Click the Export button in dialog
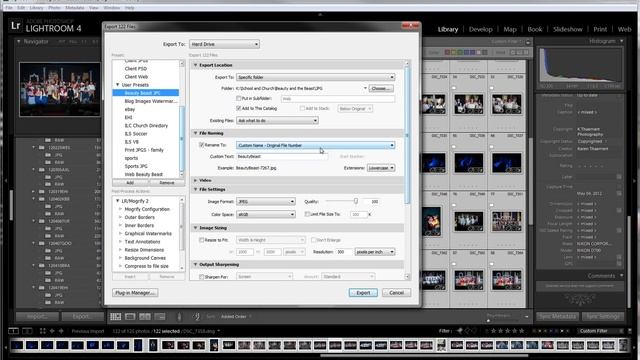The image size is (640, 360). tap(363, 293)
